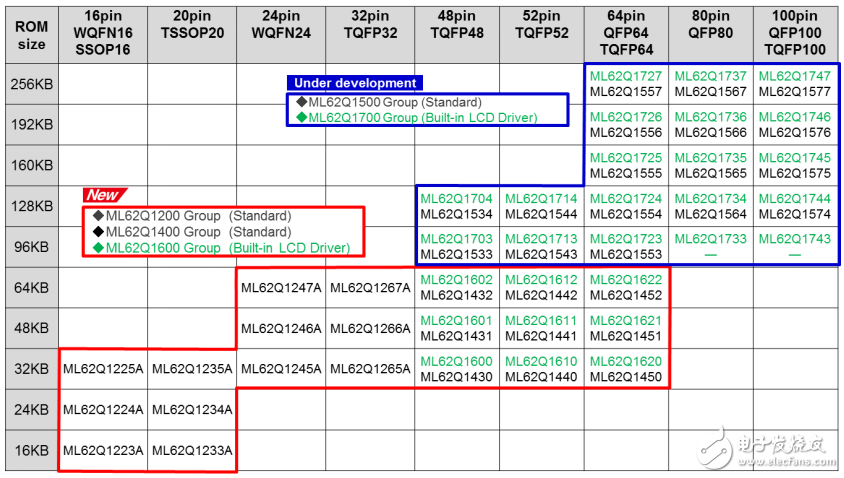Select ML62Q1557 in 64pin column
This screenshot has width=844, height=478.
[625, 92]
